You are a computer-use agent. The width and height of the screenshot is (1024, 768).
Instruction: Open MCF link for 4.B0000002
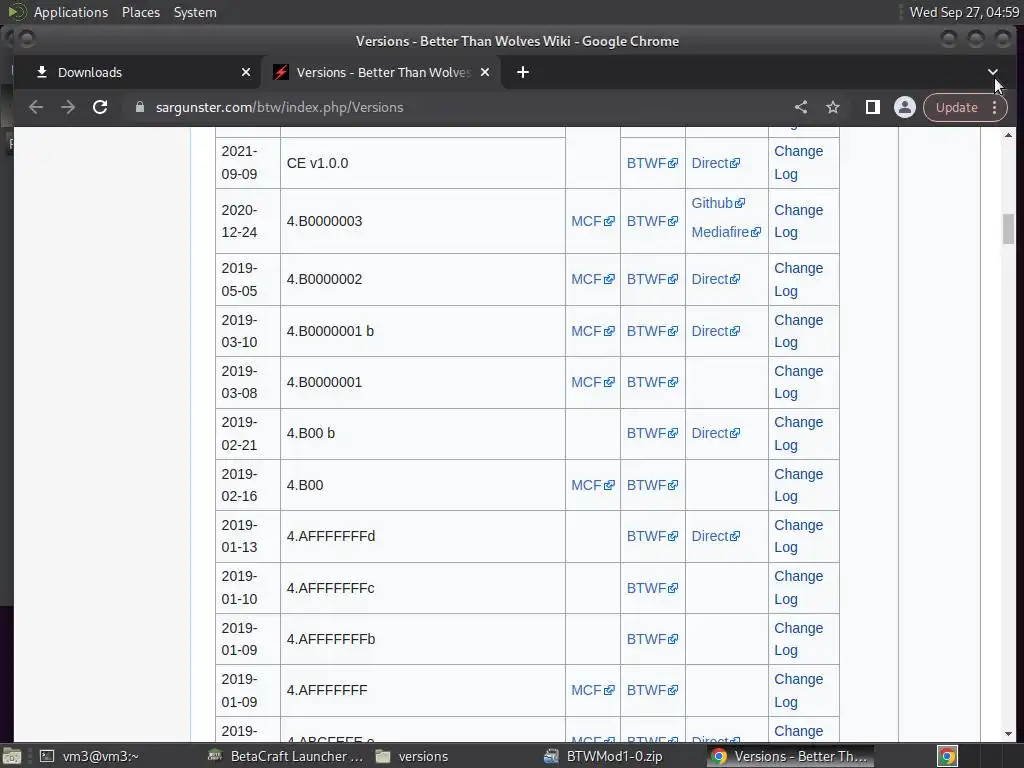tap(592, 279)
